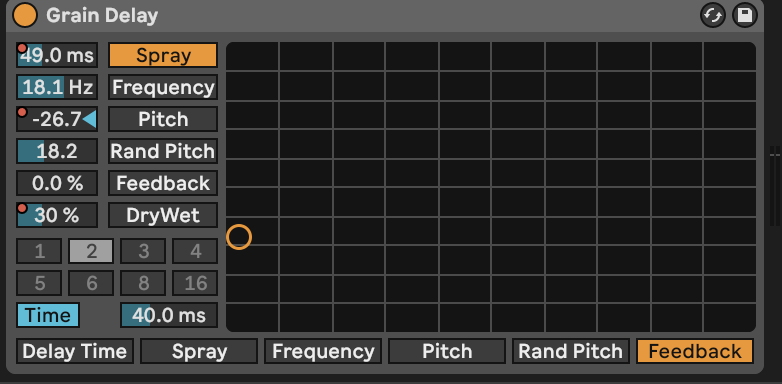Select beat division 2 button

[91, 251]
